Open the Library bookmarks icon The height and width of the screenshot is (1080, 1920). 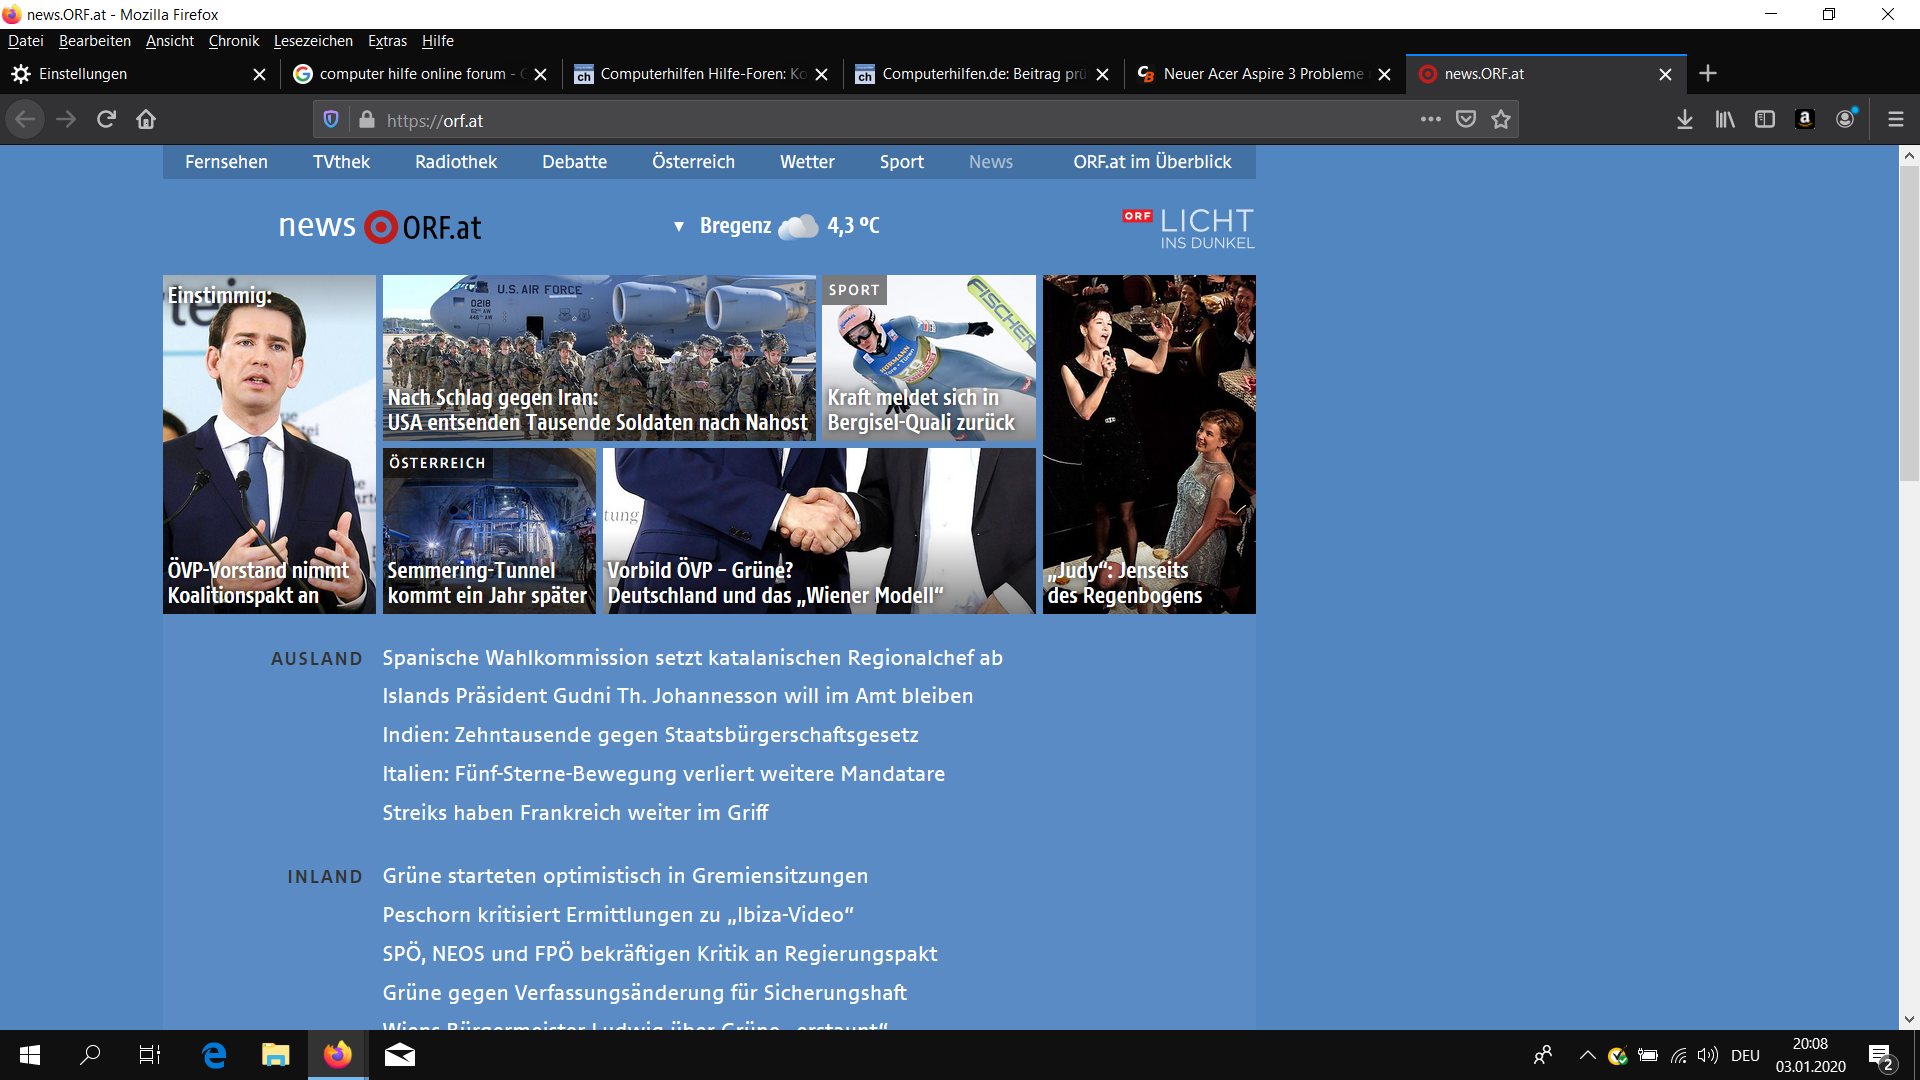click(x=1725, y=120)
